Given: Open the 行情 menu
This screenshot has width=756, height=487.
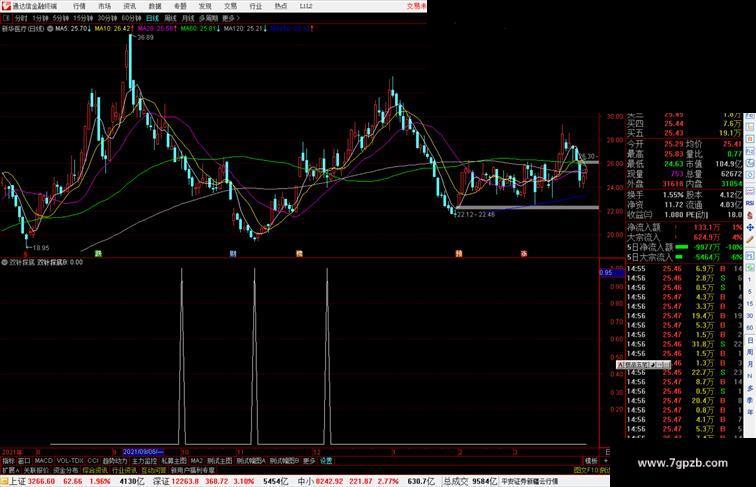Looking at the screenshot, I should (79, 6).
